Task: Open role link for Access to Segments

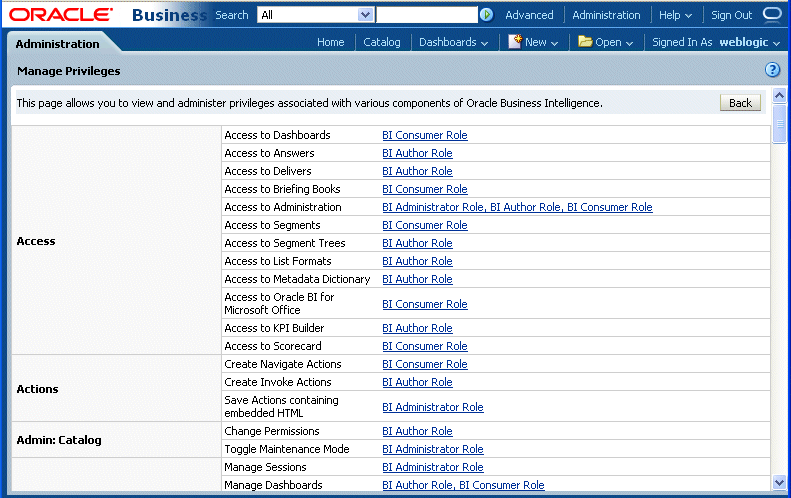Action: tap(425, 225)
